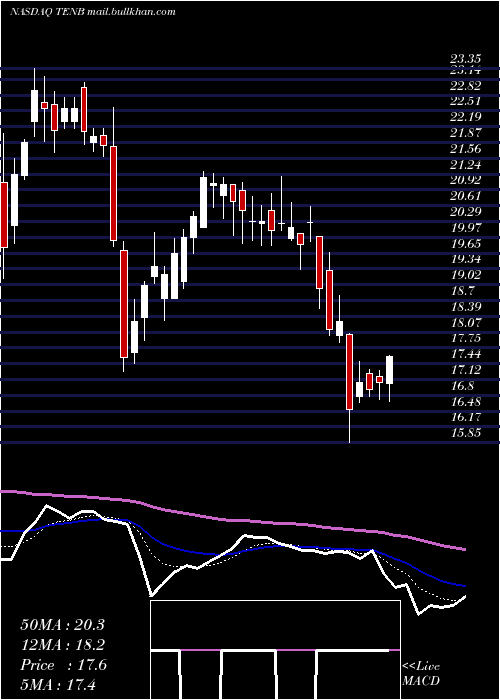Click the 21.24 price axis label
Image resolution: width=500 pixels, height=700 pixels.
coord(465,165)
